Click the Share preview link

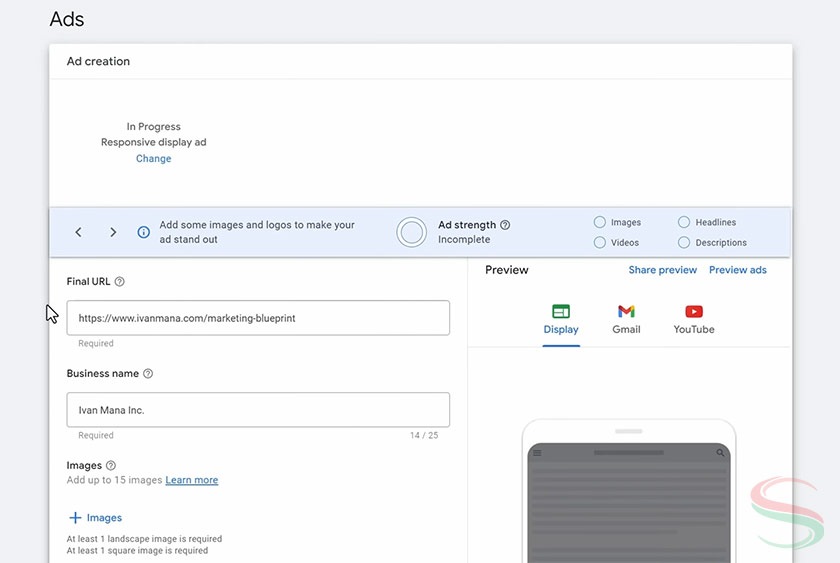coord(662,270)
